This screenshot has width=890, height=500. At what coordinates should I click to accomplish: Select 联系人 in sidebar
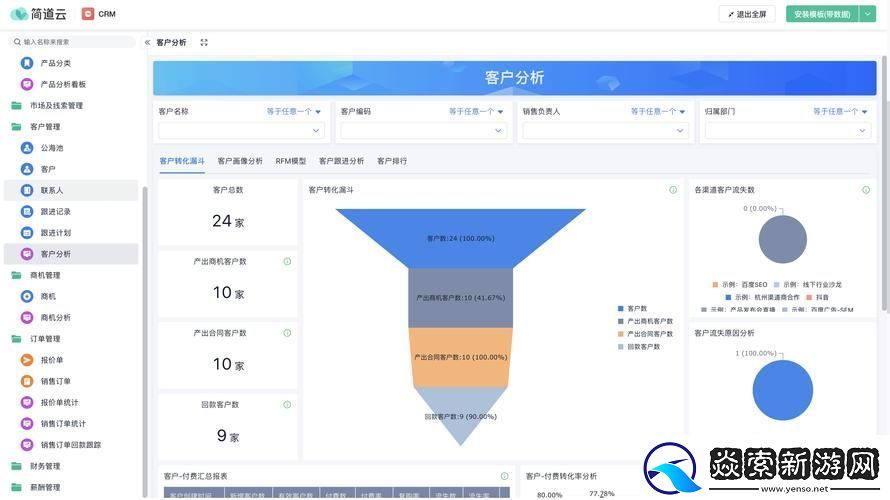click(x=71, y=190)
